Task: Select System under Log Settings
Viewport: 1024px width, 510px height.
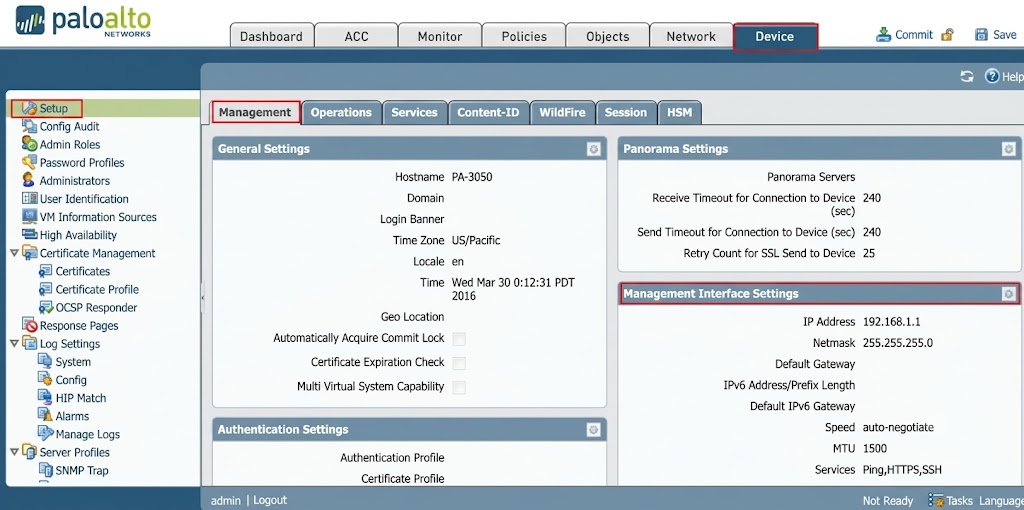Action: point(73,362)
